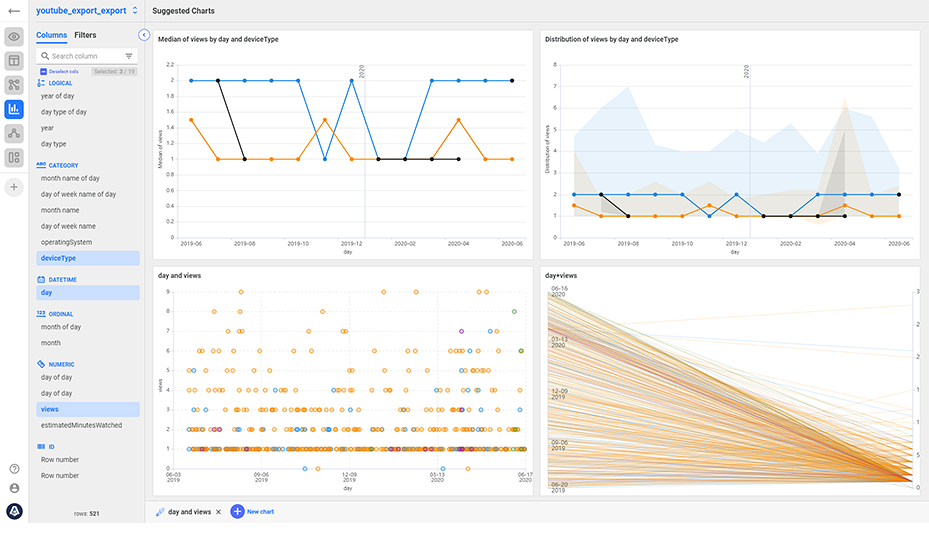Collapse the LOGICAL column group
Viewport: 929px width, 534px height.
(x=60, y=83)
